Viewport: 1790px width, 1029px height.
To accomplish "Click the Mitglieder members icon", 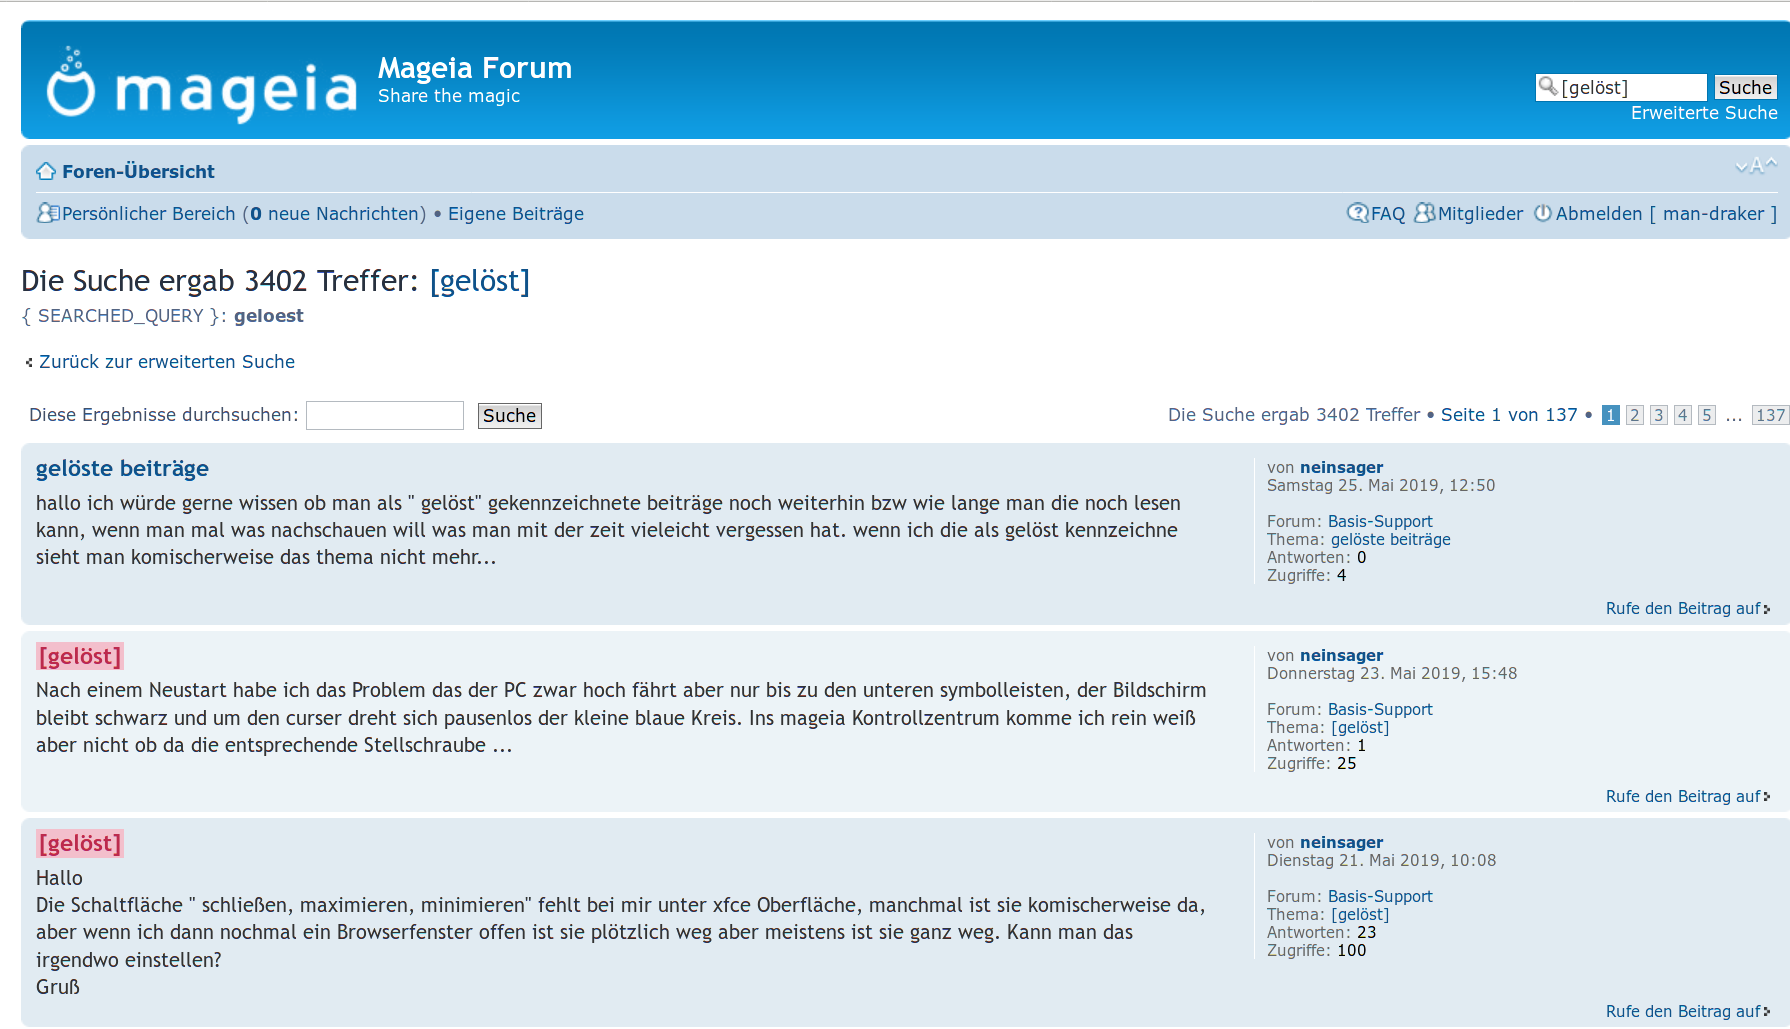I will tap(1424, 213).
